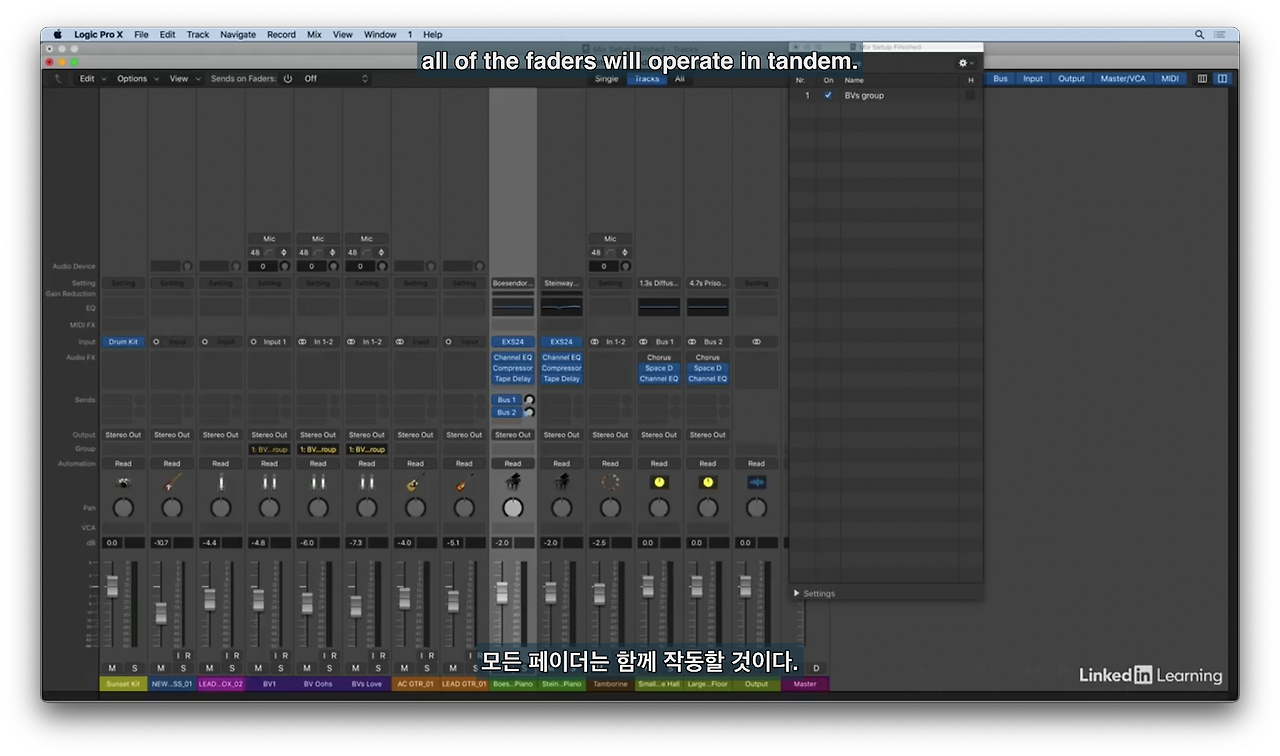Screen dimensions: 1280x756
Task: Click the BVs Love channel track icon
Action: pyautogui.click(x=367, y=483)
